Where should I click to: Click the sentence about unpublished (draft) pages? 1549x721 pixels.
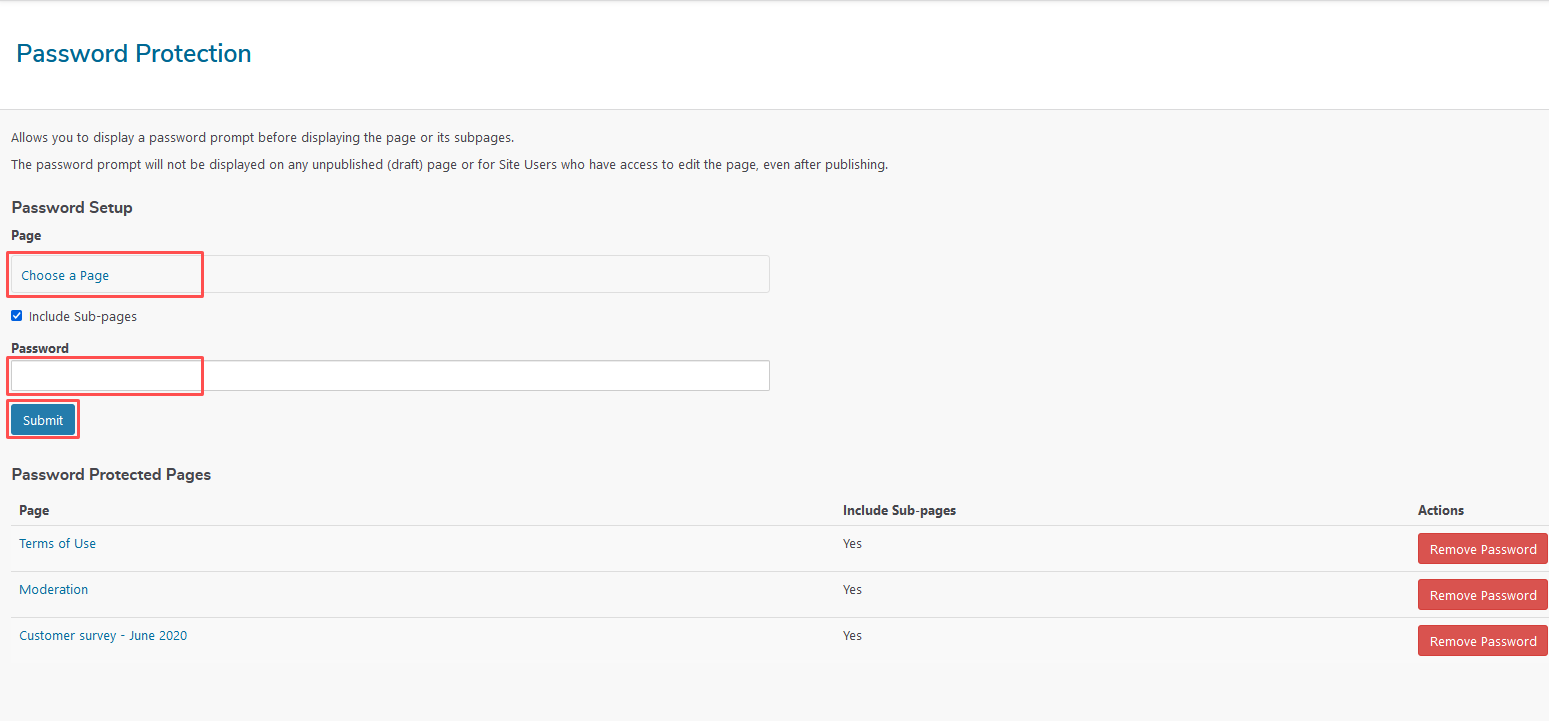[449, 164]
